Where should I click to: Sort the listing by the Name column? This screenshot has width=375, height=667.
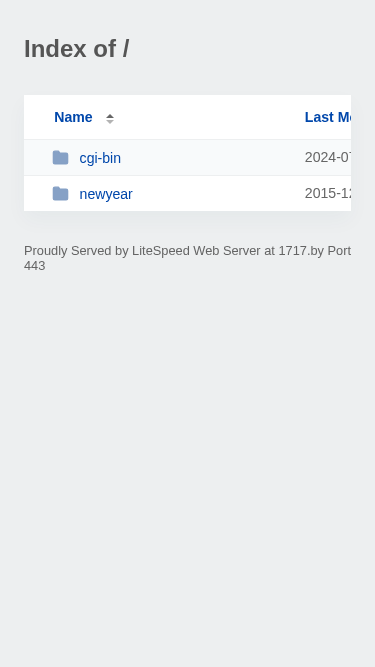[x=73, y=117]
